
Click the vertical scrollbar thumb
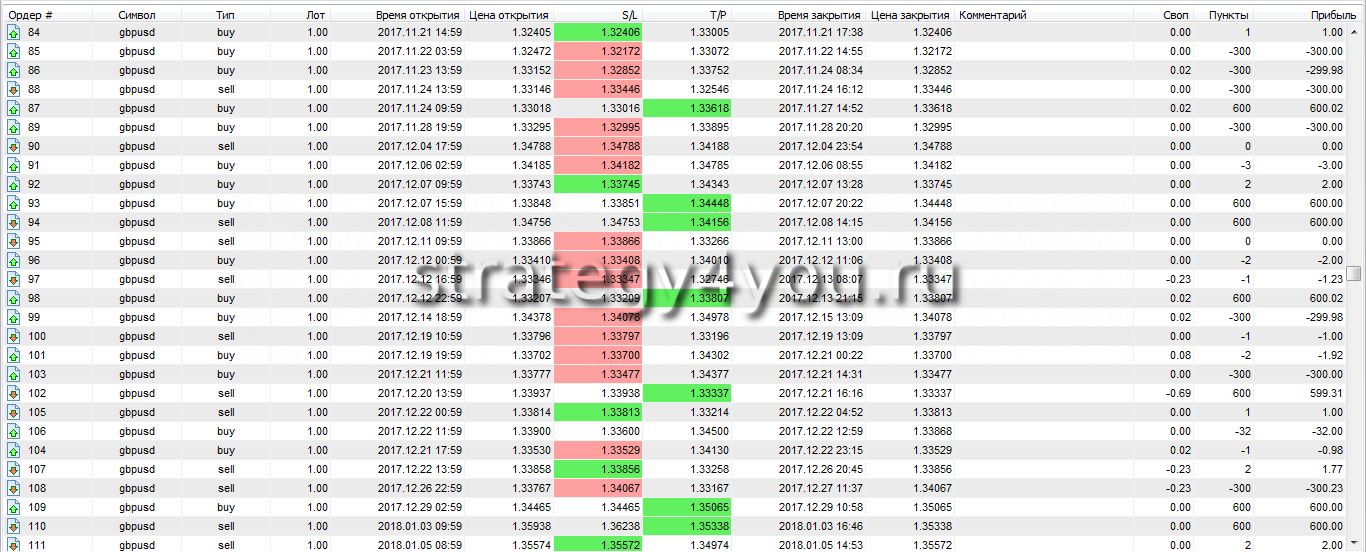pyautogui.click(x=1353, y=273)
